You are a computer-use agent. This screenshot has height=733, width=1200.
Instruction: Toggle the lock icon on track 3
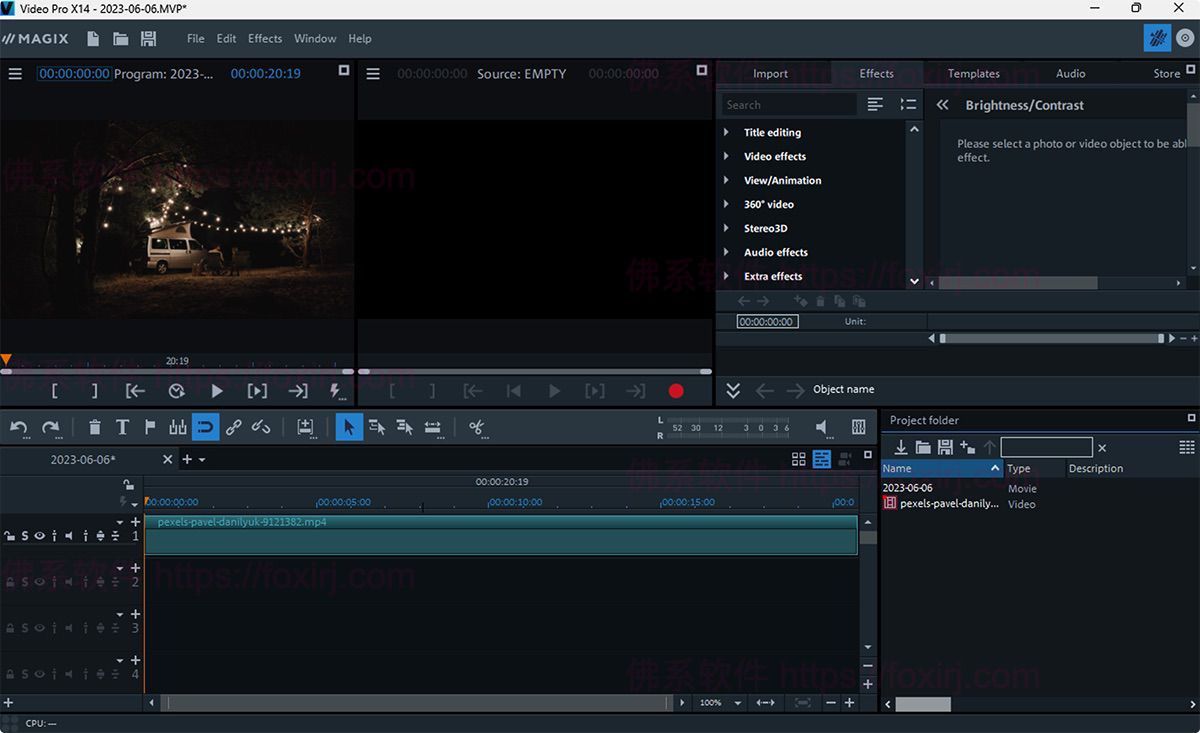(x=9, y=628)
